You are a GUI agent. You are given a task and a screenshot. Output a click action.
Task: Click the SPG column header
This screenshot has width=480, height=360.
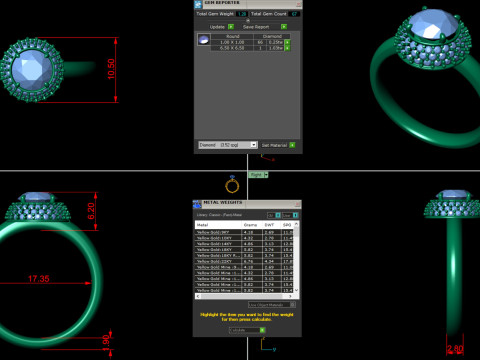coord(287,225)
